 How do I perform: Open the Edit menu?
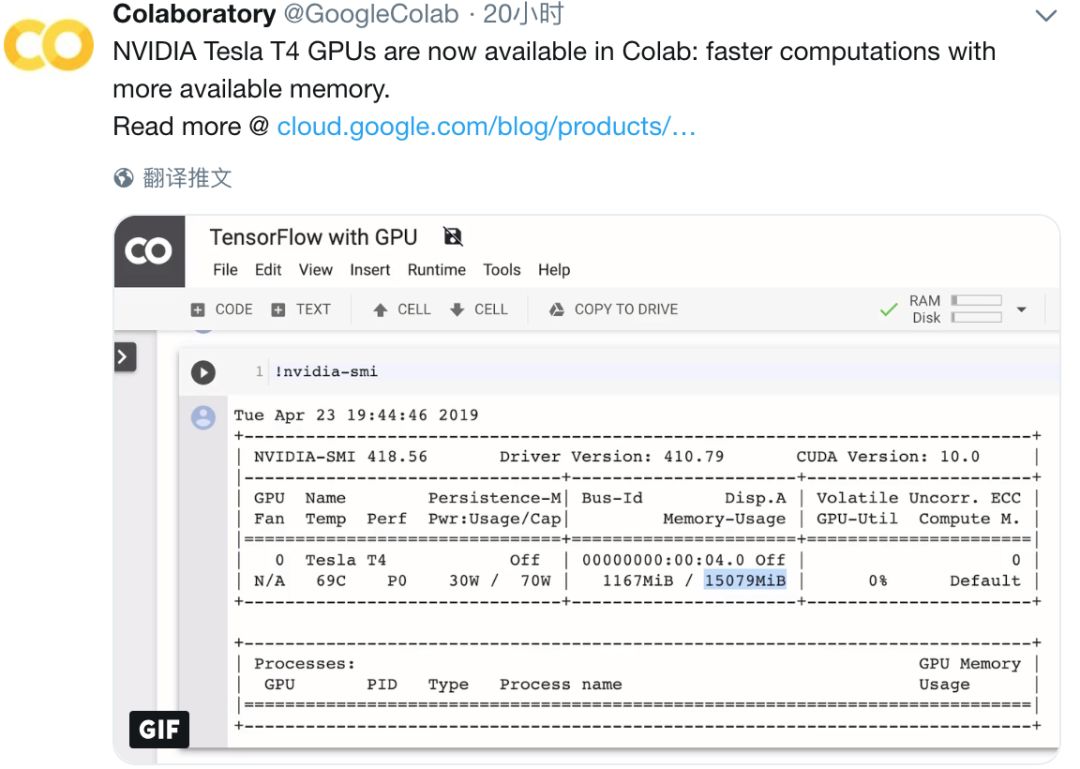(268, 270)
